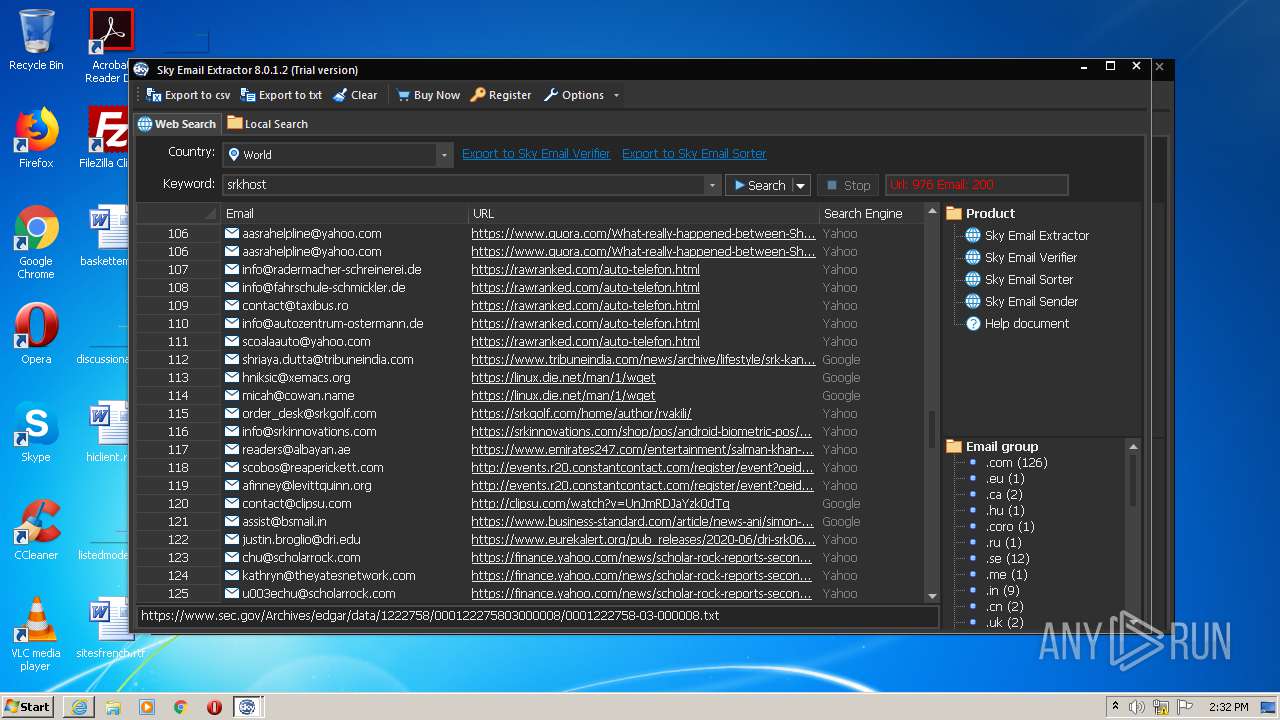Expand the Keyword history dropdown arrow
This screenshot has height=720, width=1280.
tap(712, 185)
